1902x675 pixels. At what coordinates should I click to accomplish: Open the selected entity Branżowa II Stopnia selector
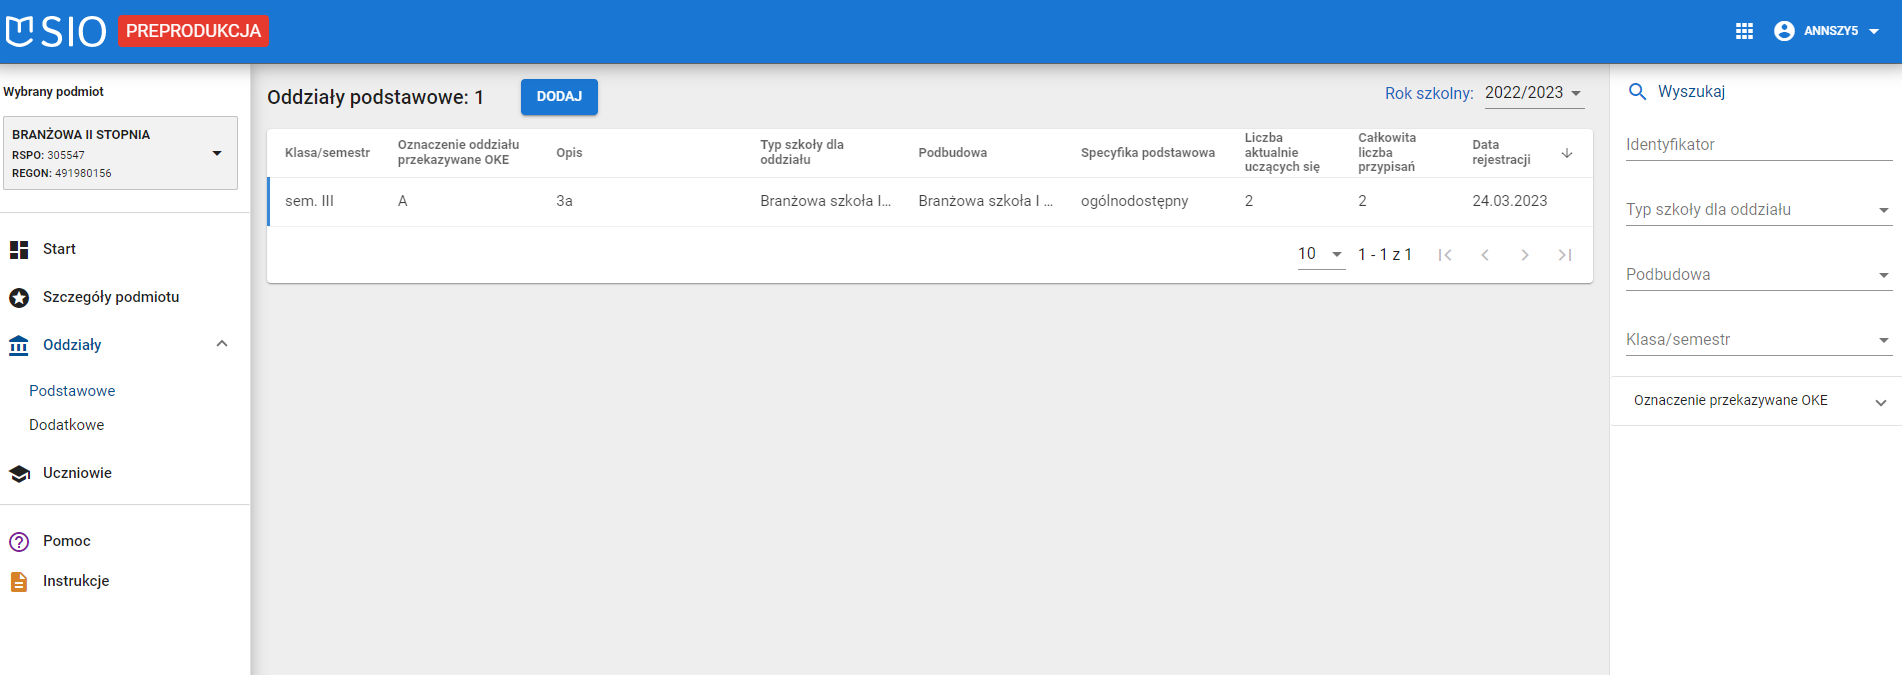(x=119, y=153)
